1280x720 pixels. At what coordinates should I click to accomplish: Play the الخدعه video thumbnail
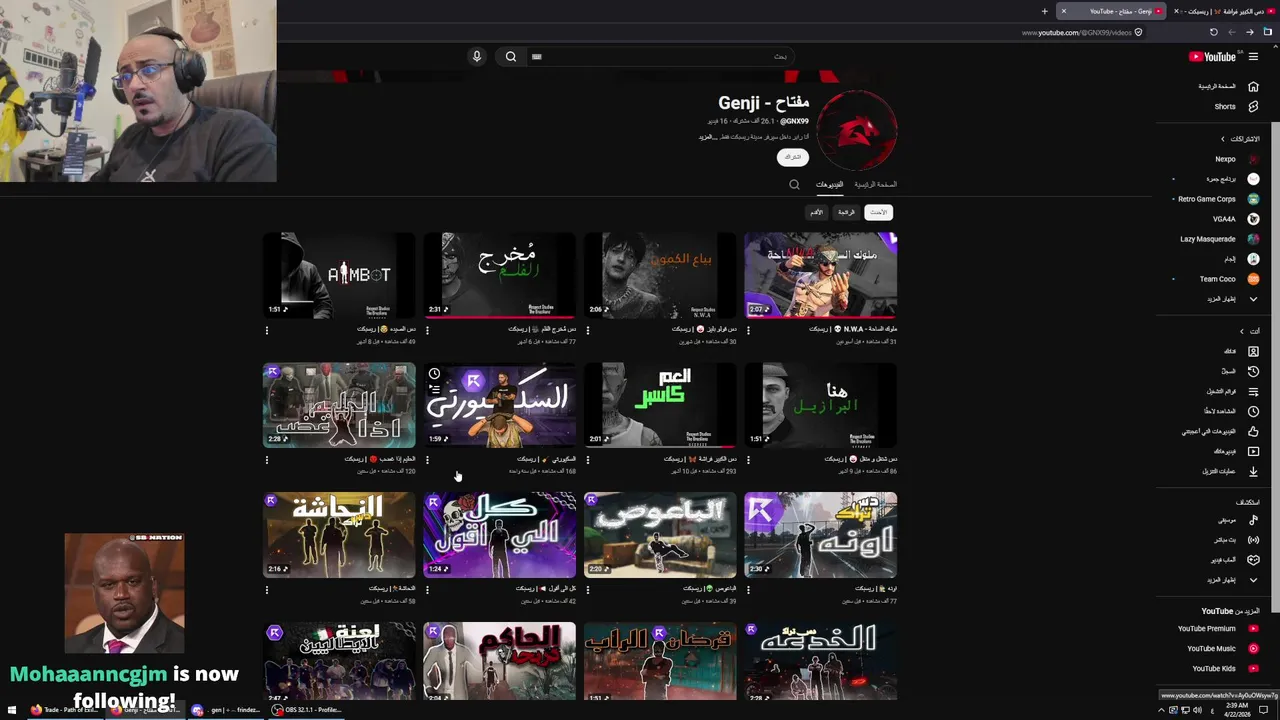(x=820, y=660)
